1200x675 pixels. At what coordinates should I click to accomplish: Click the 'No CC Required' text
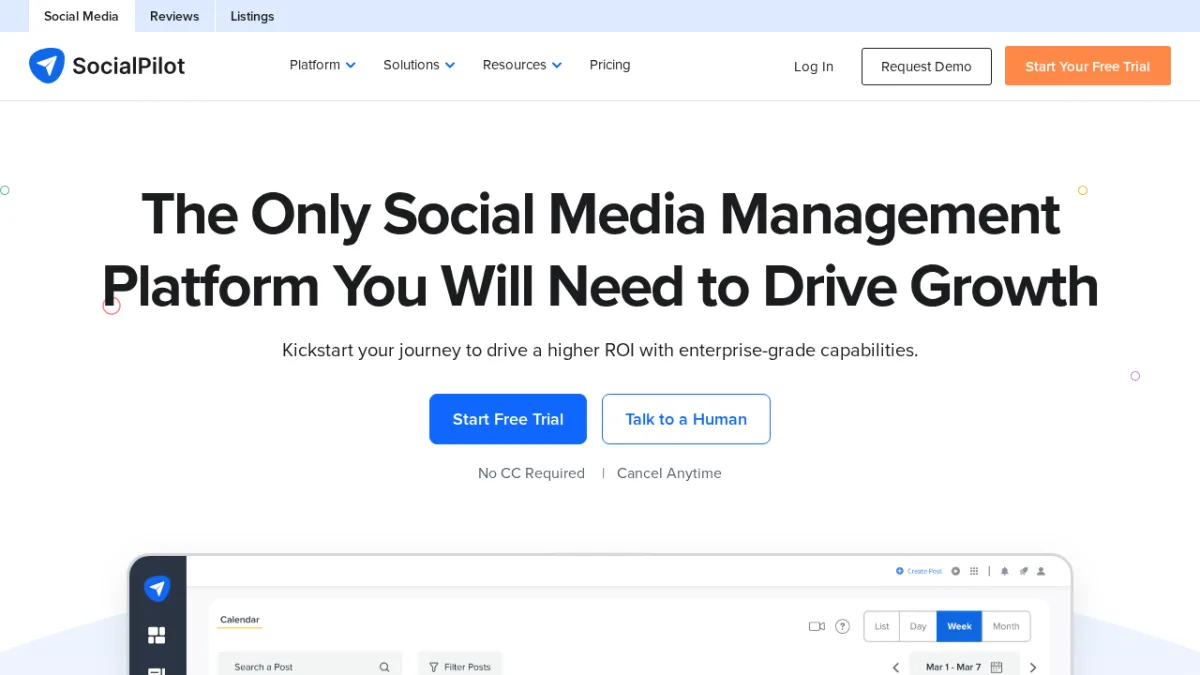click(531, 473)
